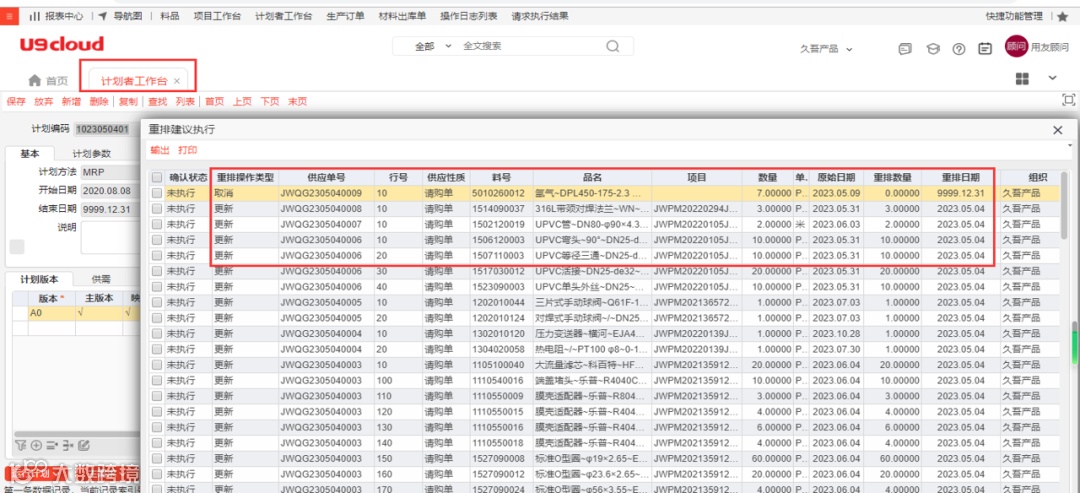Viewport: 1080px width, 493px height.
Task: Click the 输出 export button
Action: click(x=159, y=150)
